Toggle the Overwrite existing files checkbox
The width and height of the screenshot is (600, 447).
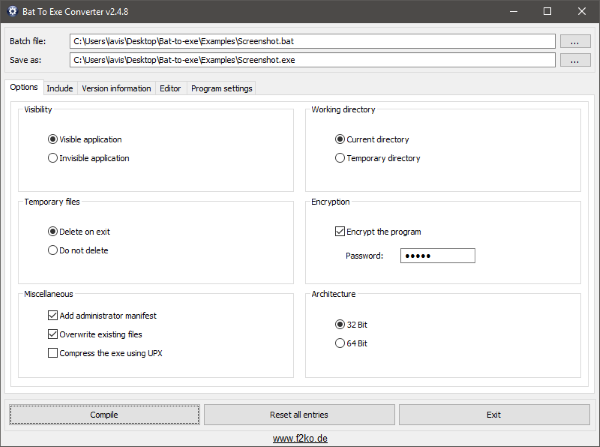95,334
